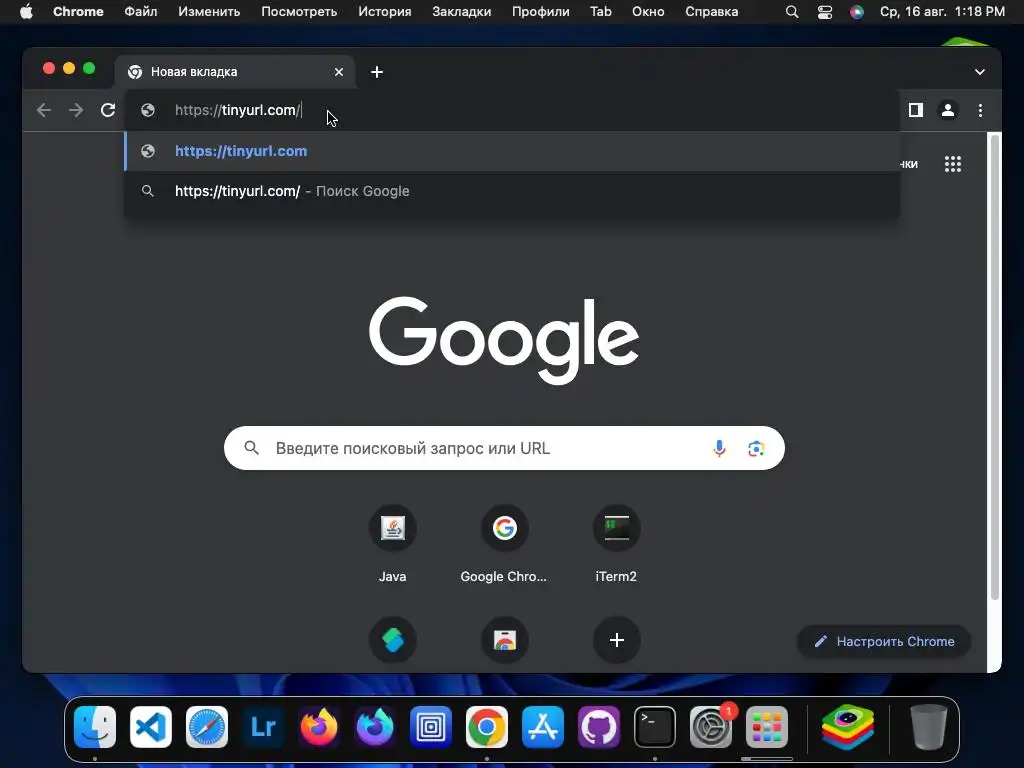Open Launchpad from the dock
Image resolution: width=1024 pixels, height=768 pixels.
tap(767, 727)
